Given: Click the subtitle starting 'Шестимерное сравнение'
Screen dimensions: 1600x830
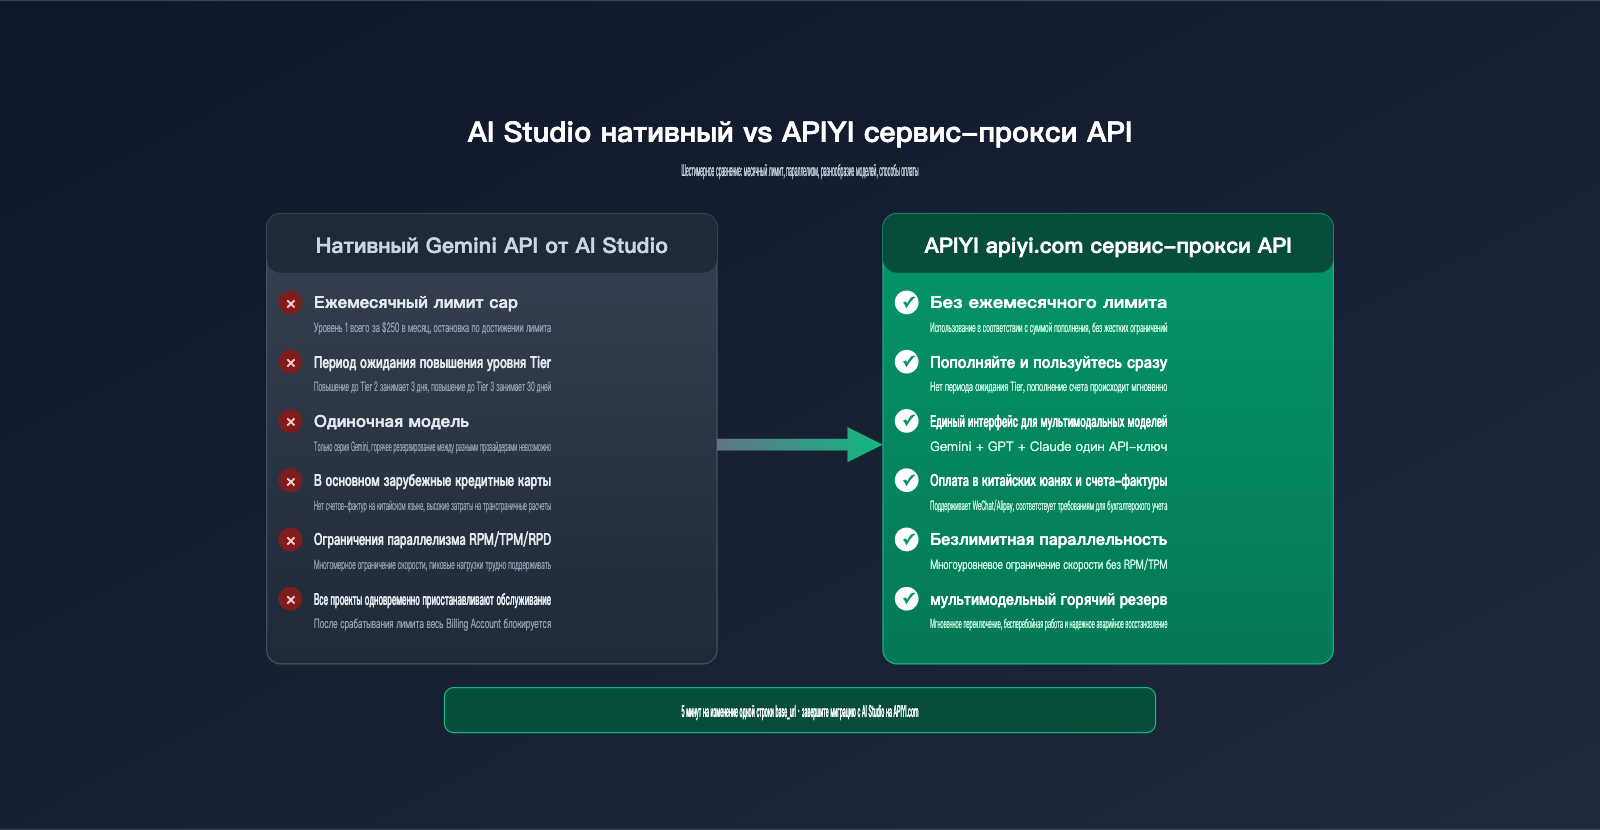Looking at the screenshot, I should tap(800, 171).
